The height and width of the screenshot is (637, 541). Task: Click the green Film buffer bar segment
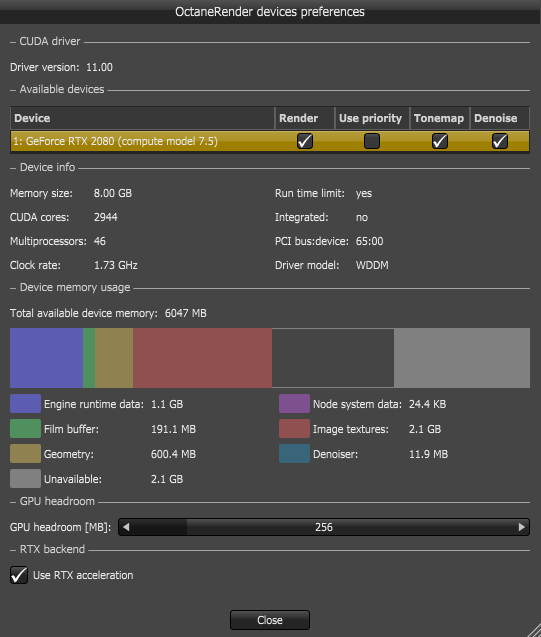click(x=89, y=358)
